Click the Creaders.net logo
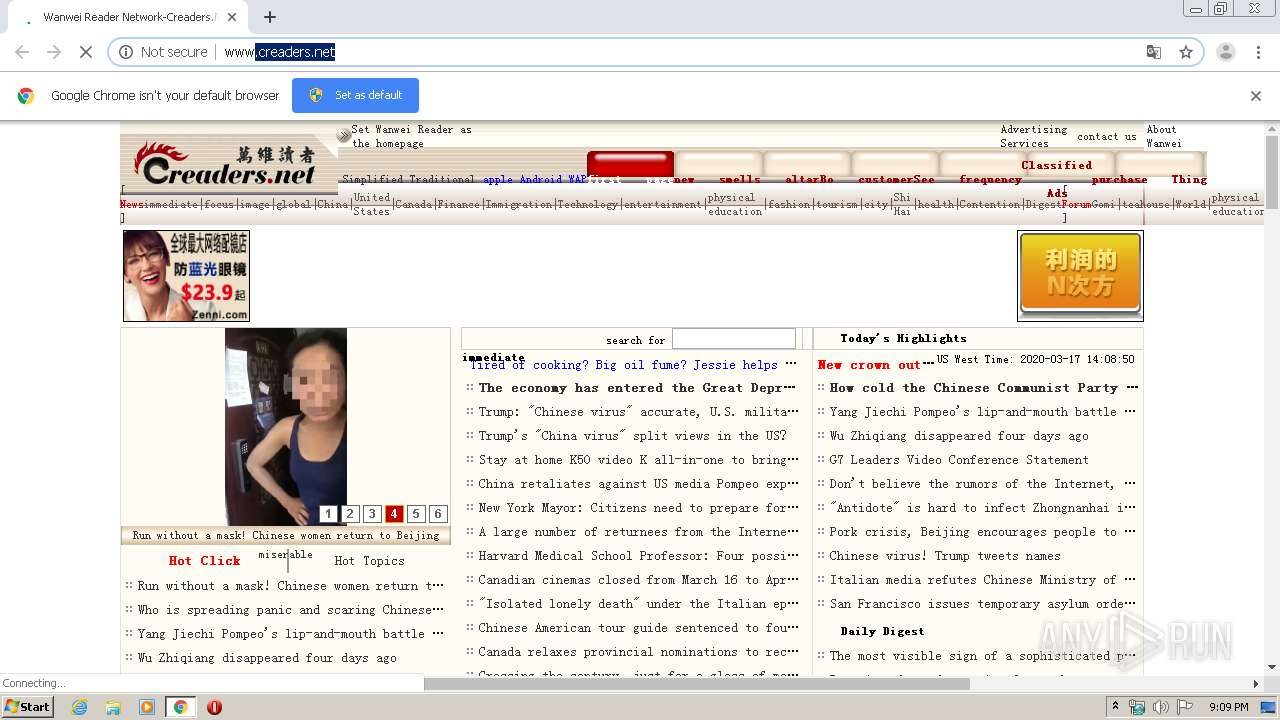This screenshot has width=1280, height=720. click(x=229, y=166)
